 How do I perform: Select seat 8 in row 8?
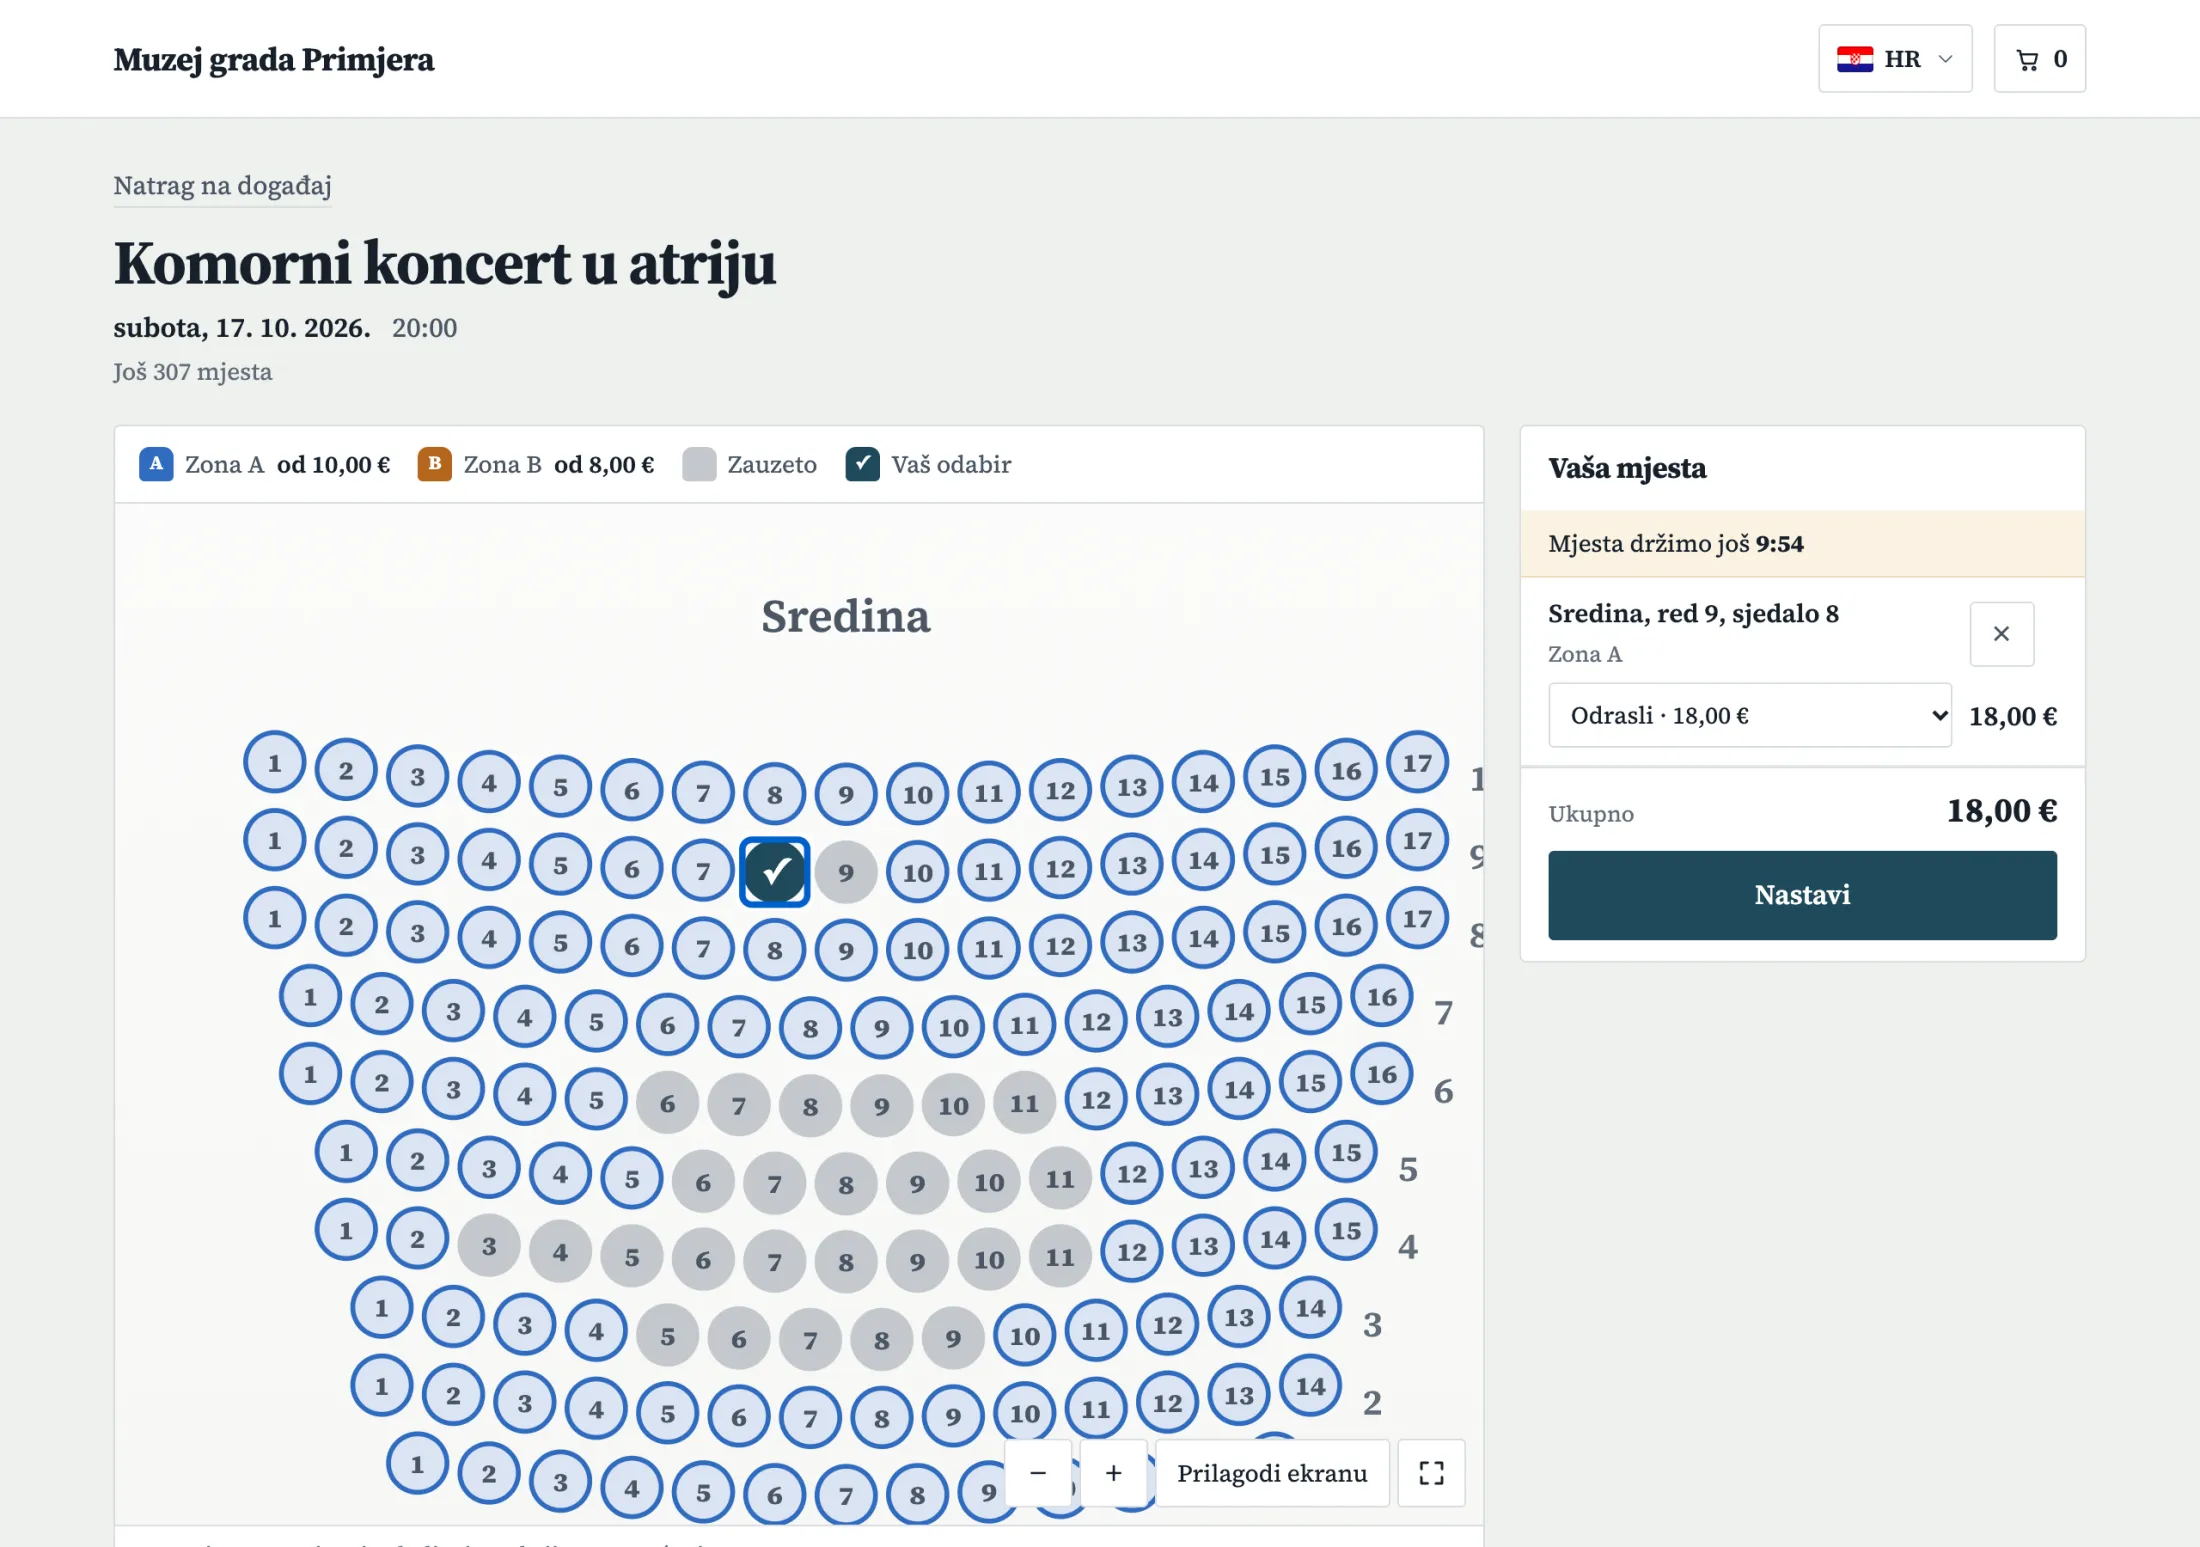[775, 950]
